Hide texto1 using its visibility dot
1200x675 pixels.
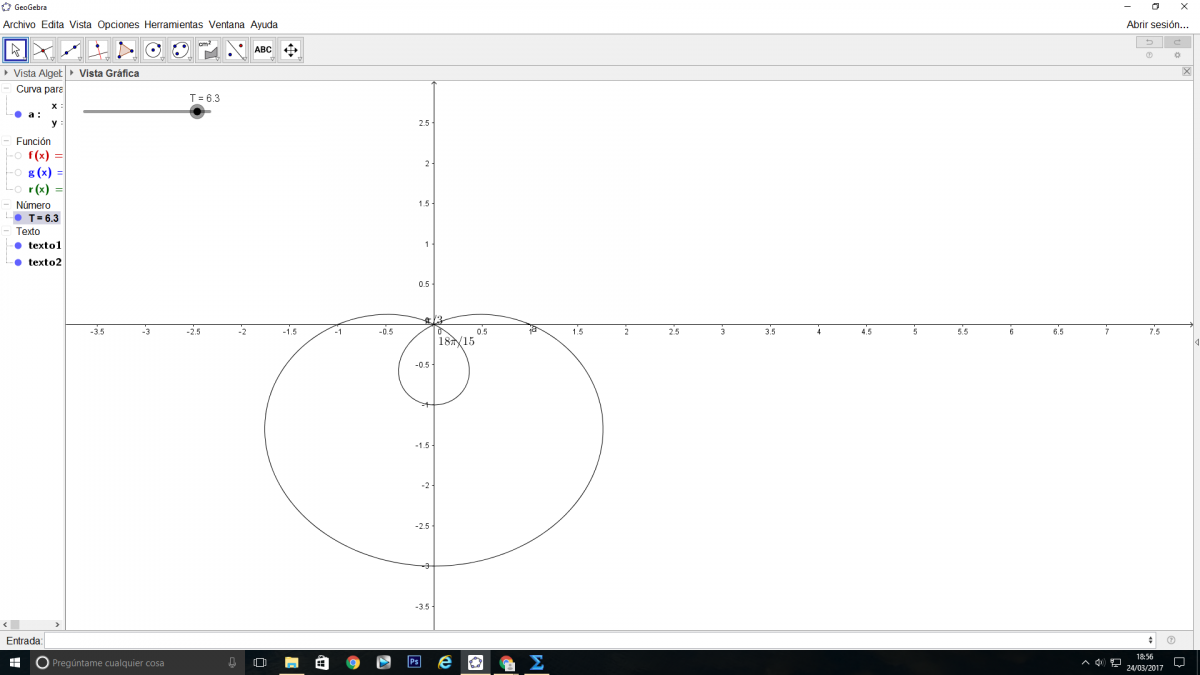18,246
